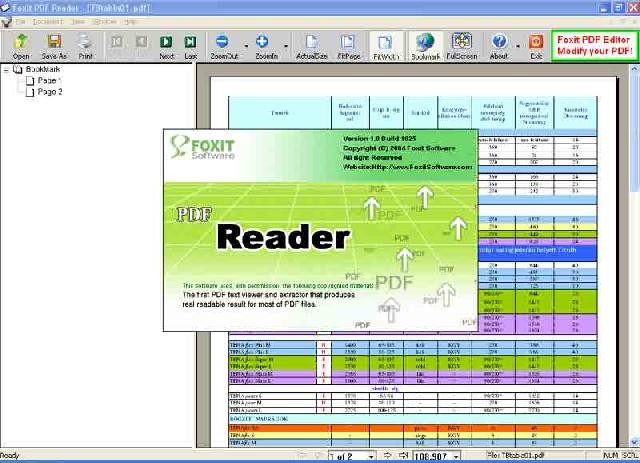This screenshot has height=463, width=640.
Task: Click the ZoomOut minus icon
Action: 223,41
